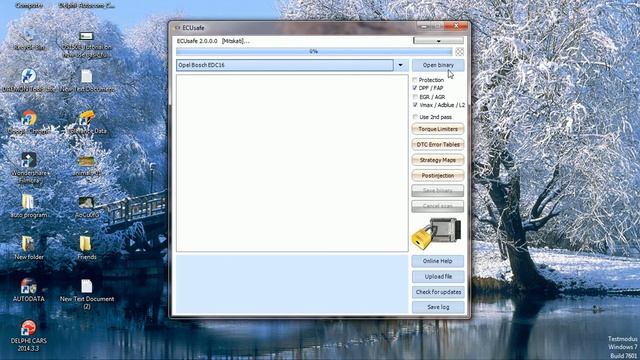The height and width of the screenshot is (360, 640).
Task: Select the Recycle Bin desktop icon
Action: 29,40
